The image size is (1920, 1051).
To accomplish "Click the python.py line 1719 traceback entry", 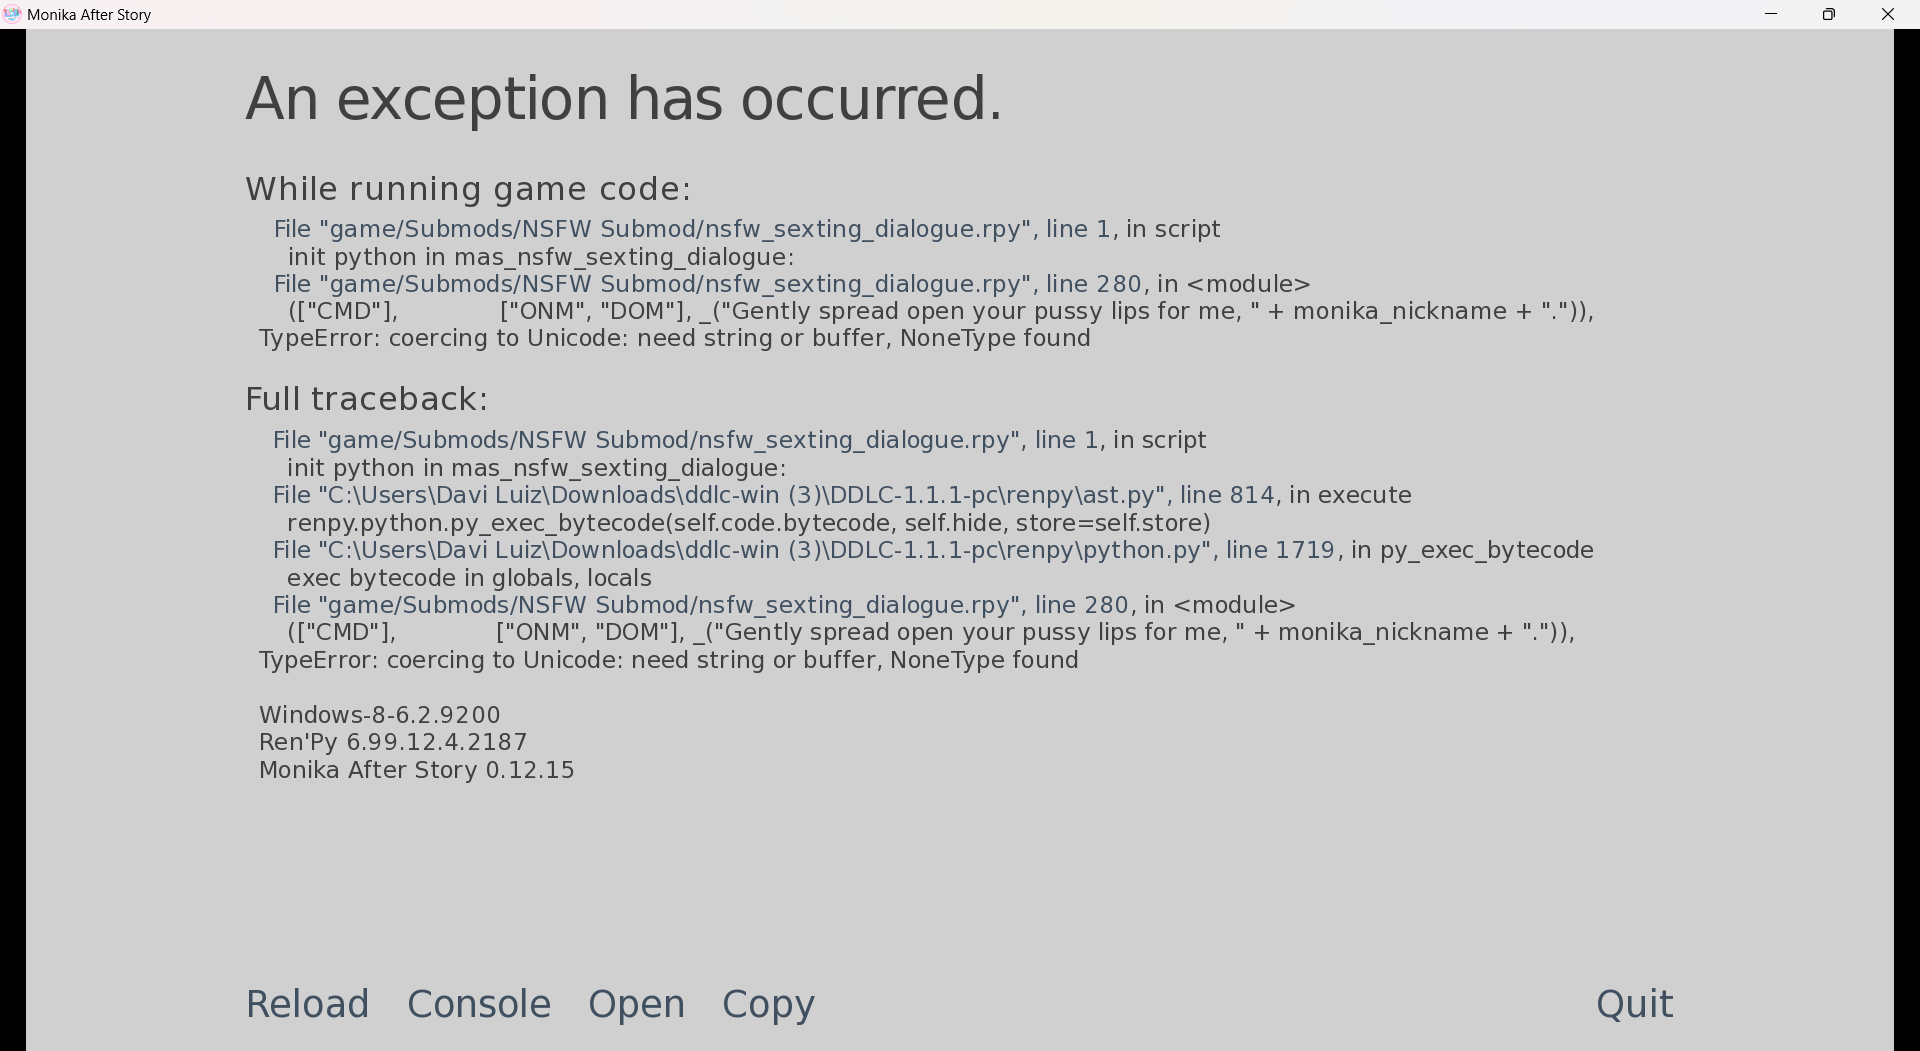I will point(932,550).
